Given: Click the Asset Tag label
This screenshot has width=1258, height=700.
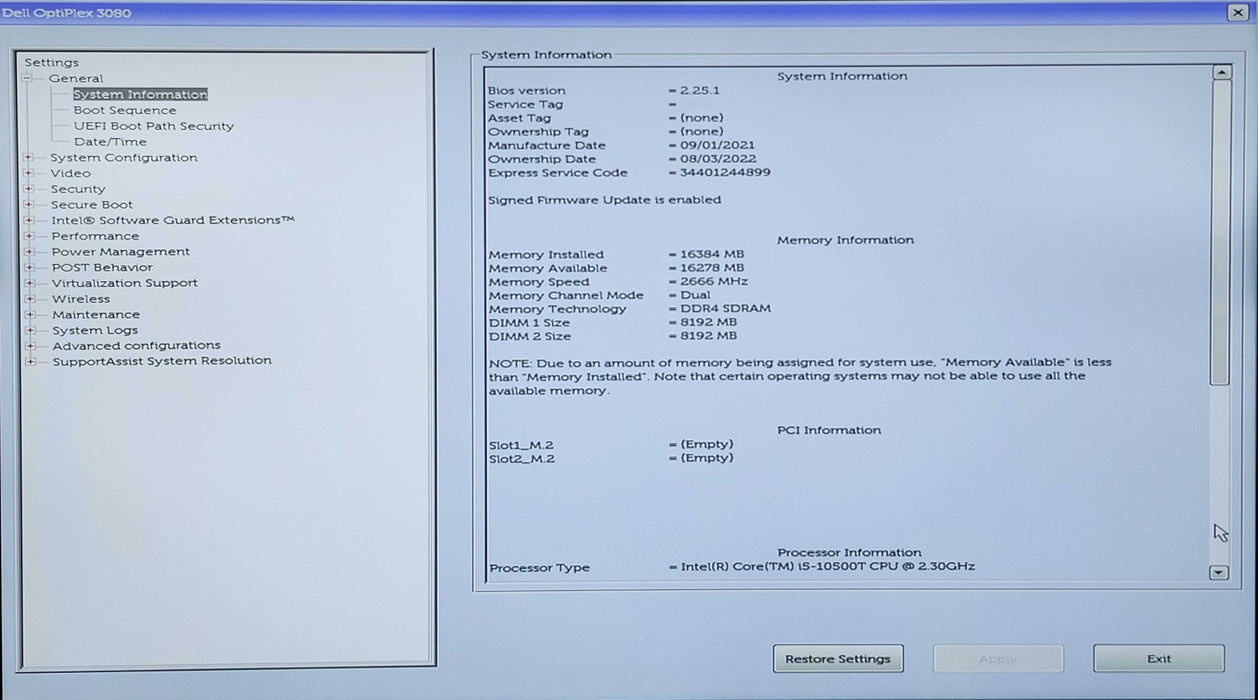Looking at the screenshot, I should (x=519, y=118).
